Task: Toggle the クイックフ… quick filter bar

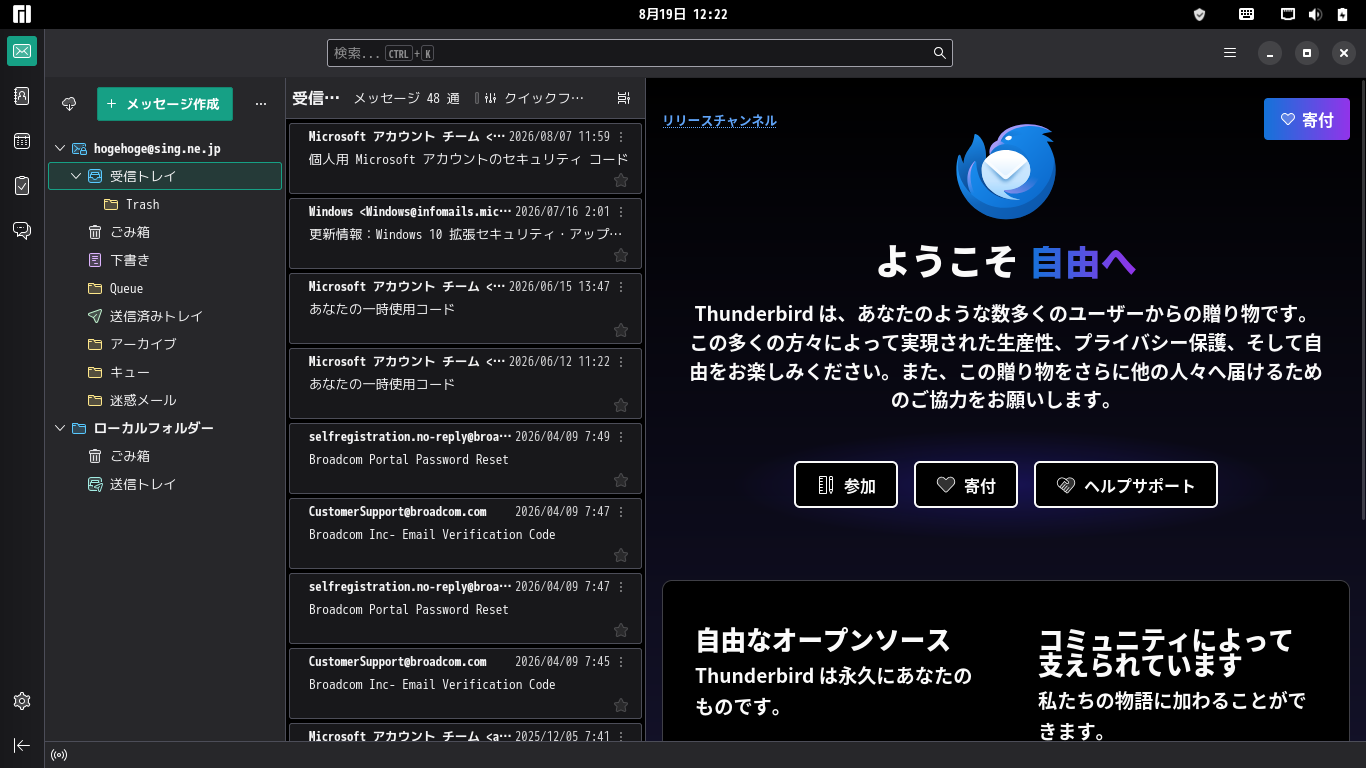Action: tap(535, 98)
